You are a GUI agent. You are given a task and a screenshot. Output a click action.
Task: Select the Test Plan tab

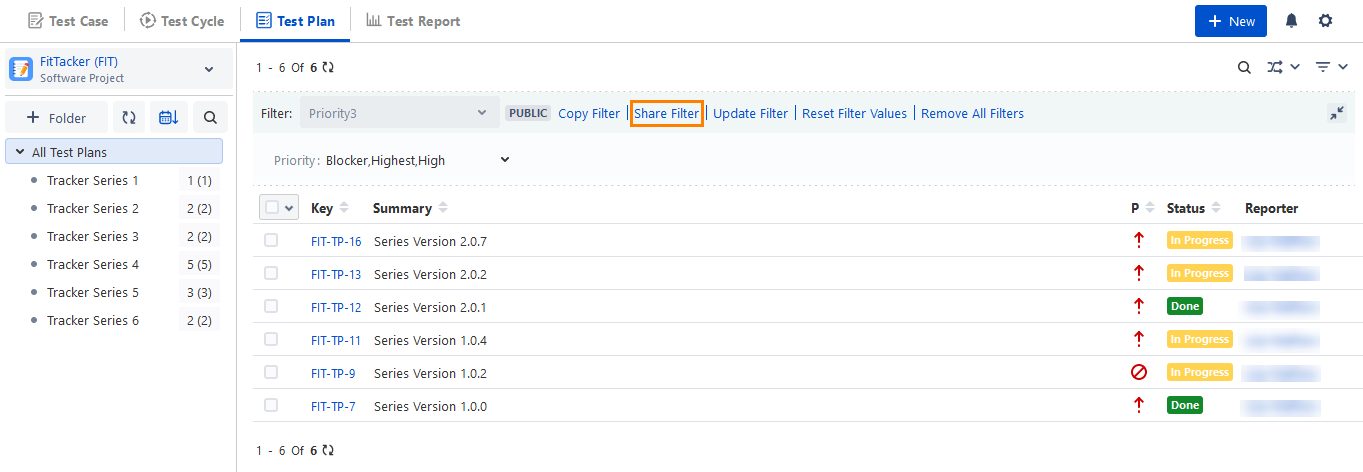[295, 21]
